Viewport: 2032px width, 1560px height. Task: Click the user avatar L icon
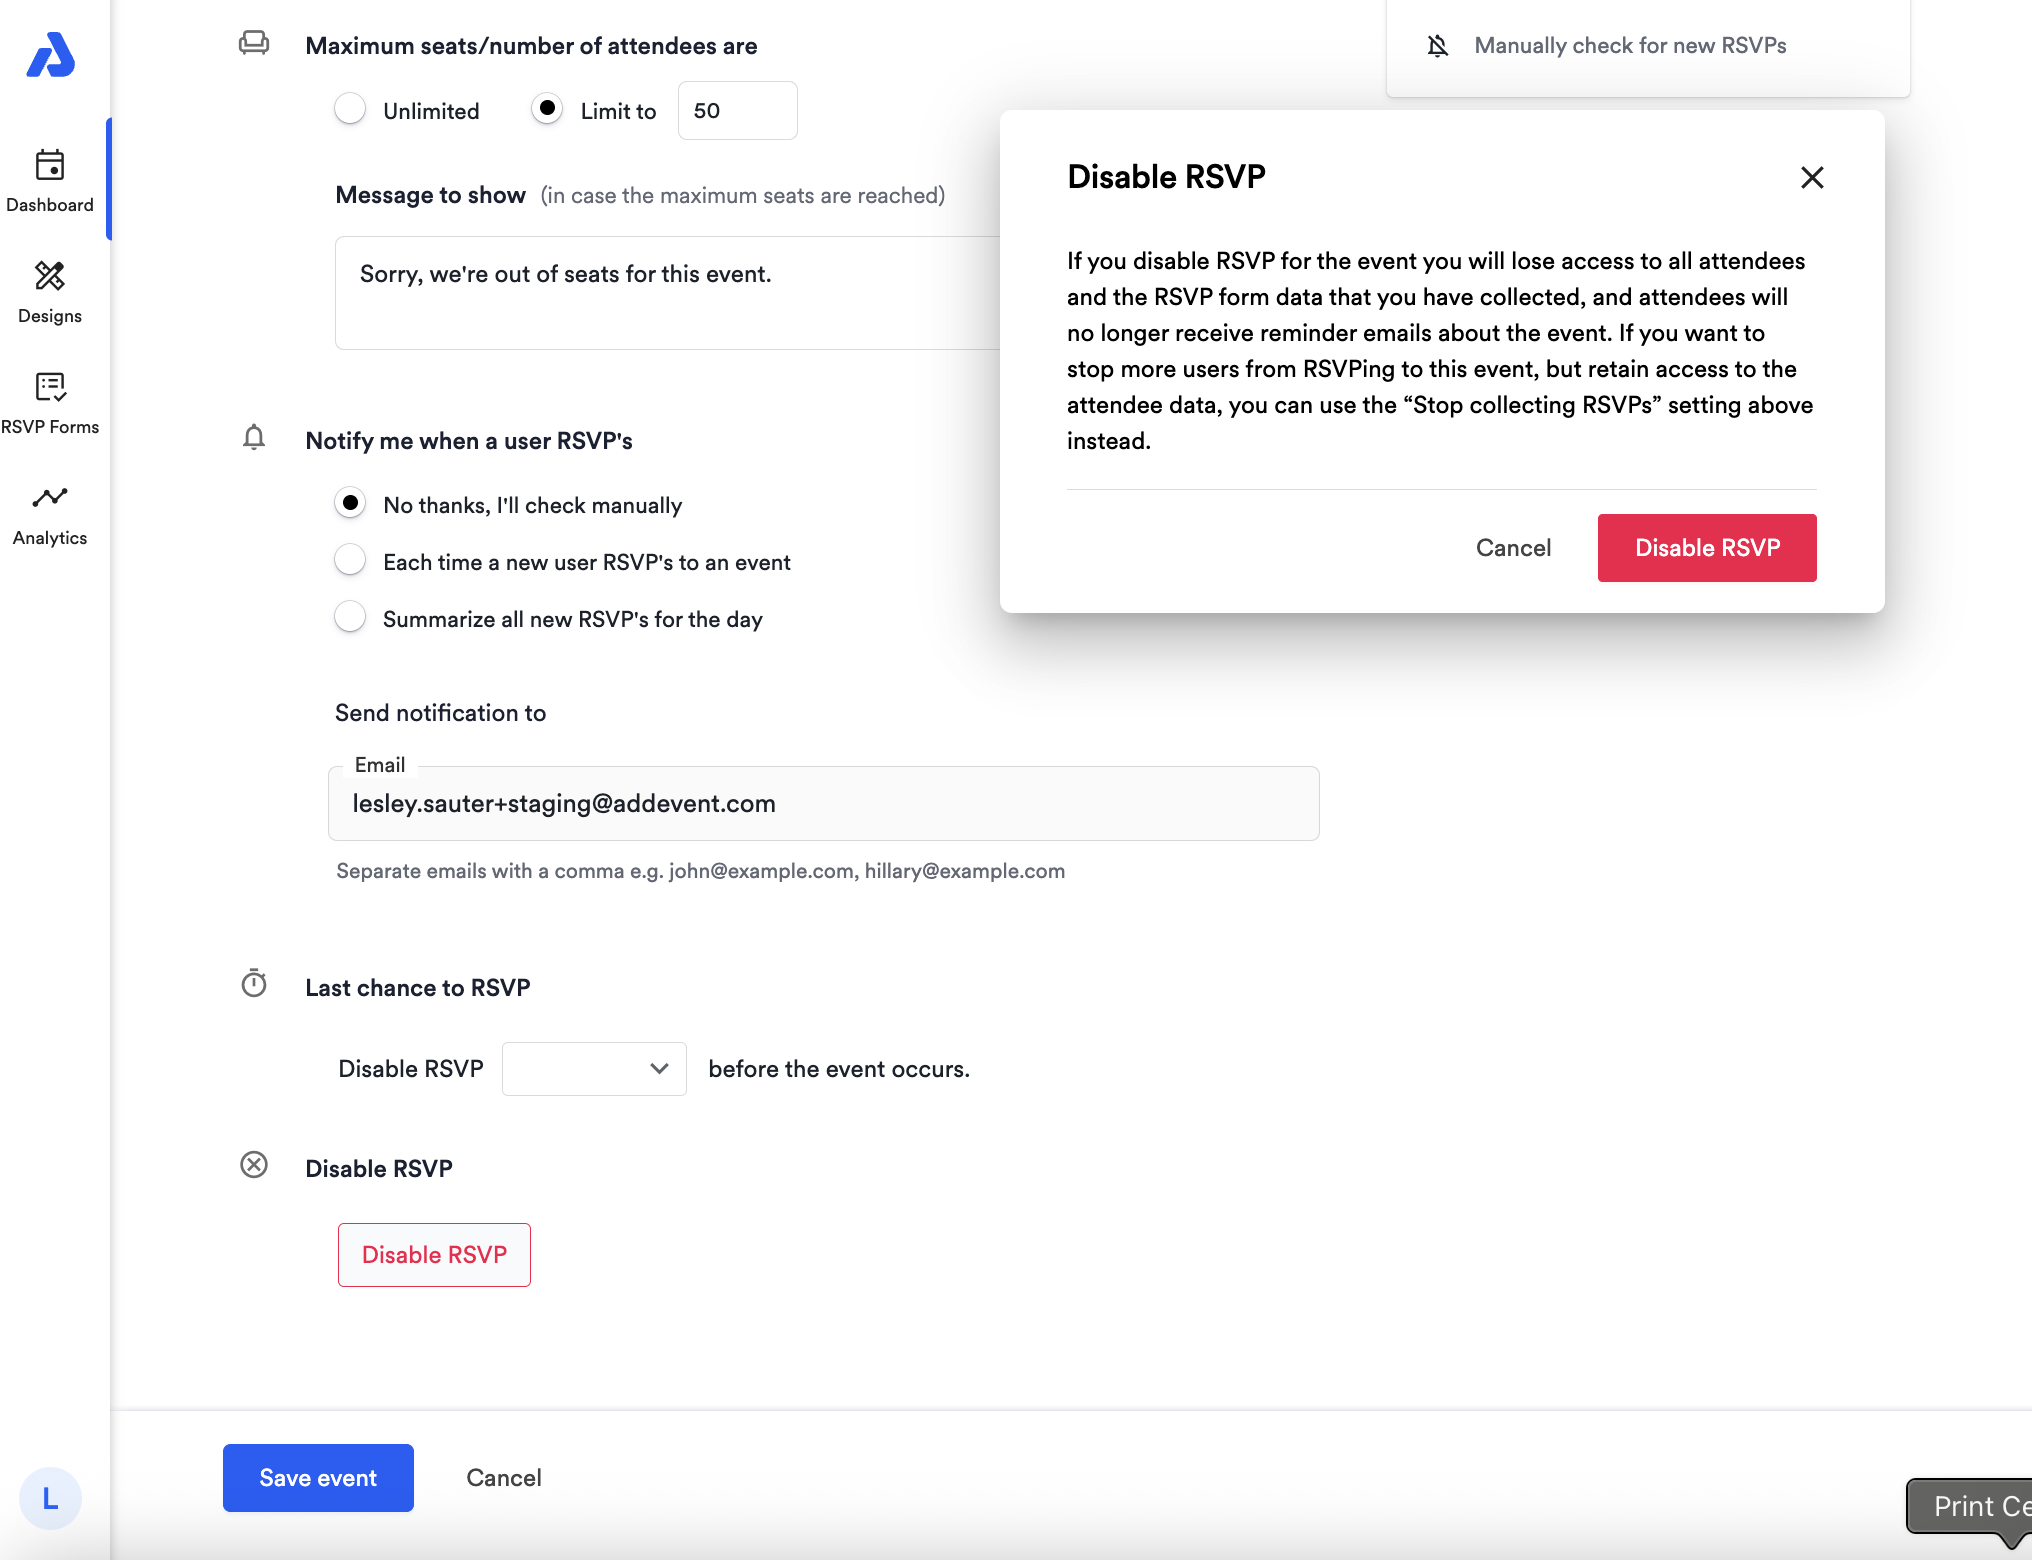tap(50, 1498)
